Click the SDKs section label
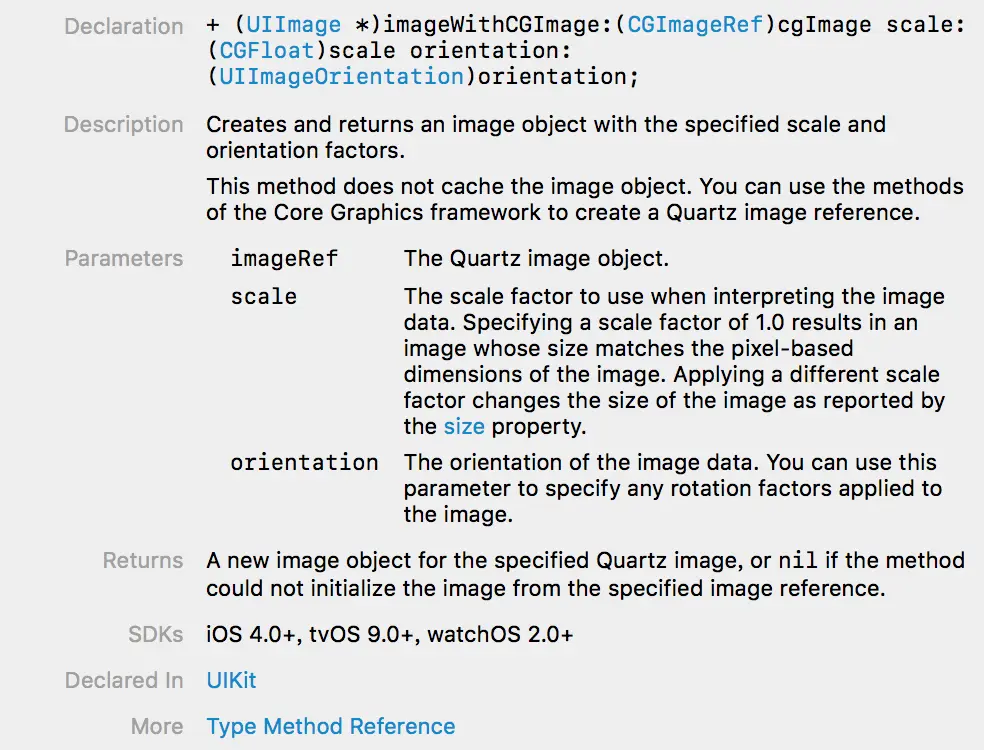 155,634
